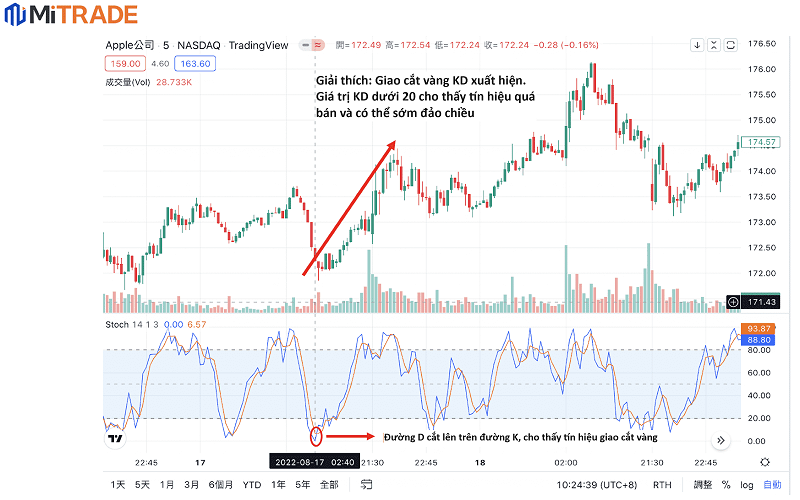Viewport: 800px width, 500px height.
Task: Select the 5年 time range
Action: 303,484
